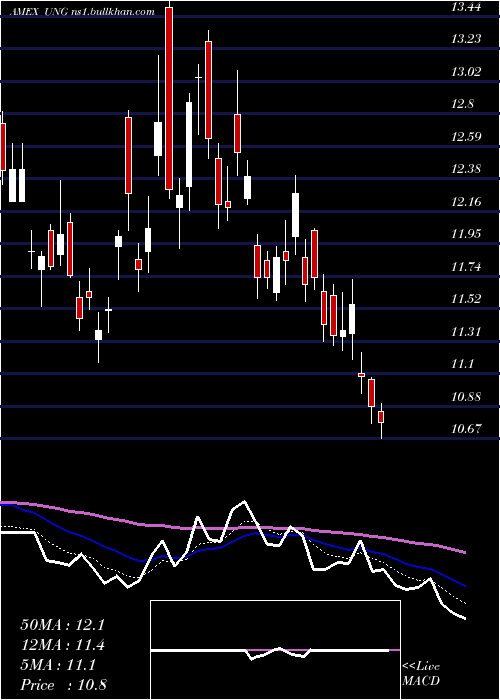Click the MACD indicator panel

pyautogui.click(x=275, y=650)
